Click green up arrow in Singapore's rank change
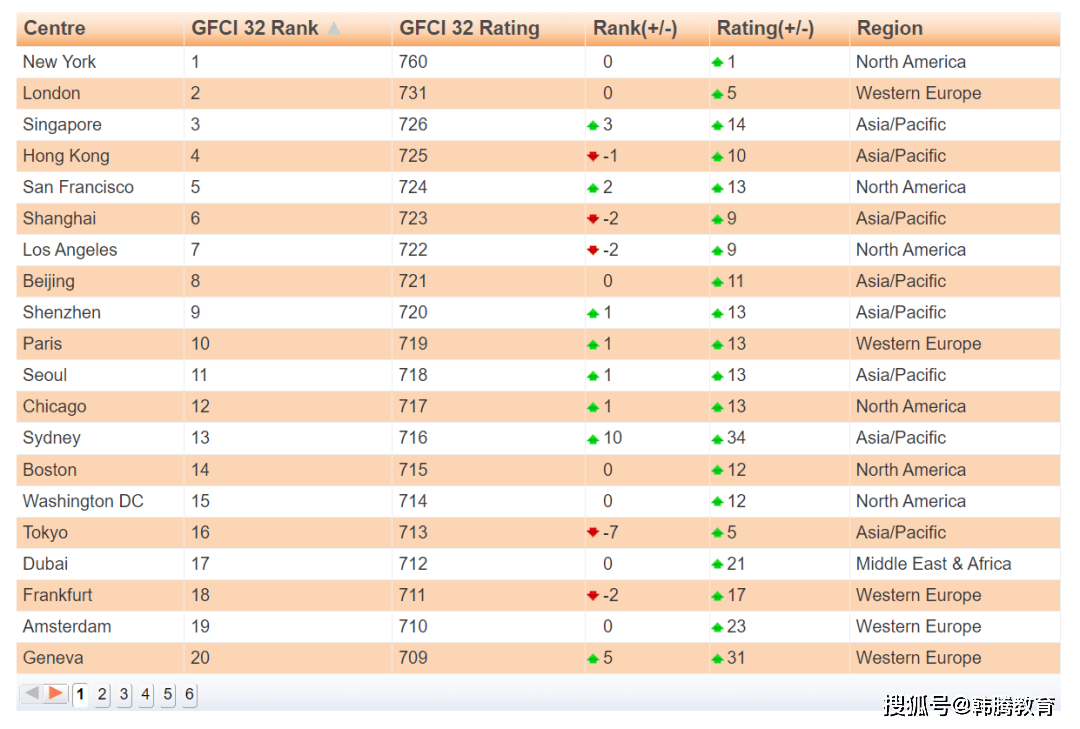 click(593, 125)
